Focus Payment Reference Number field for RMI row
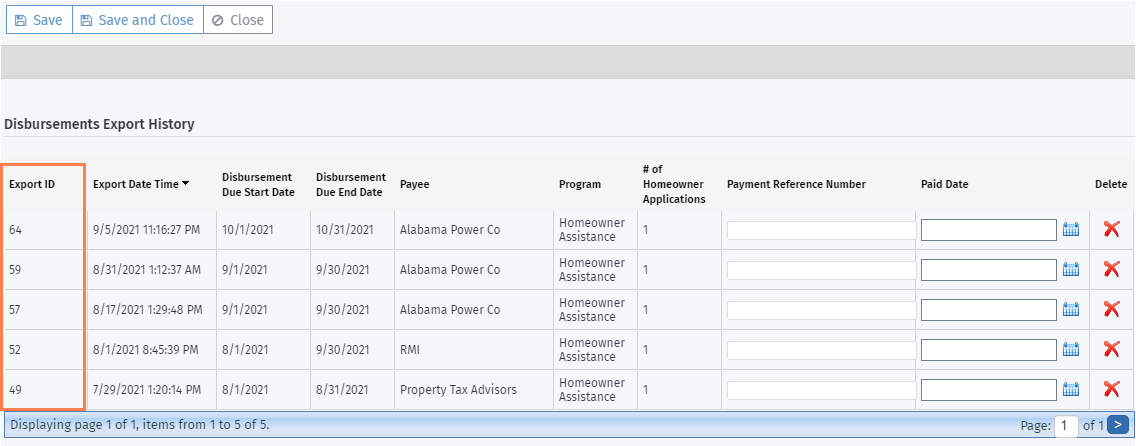The image size is (1136, 446). point(822,350)
